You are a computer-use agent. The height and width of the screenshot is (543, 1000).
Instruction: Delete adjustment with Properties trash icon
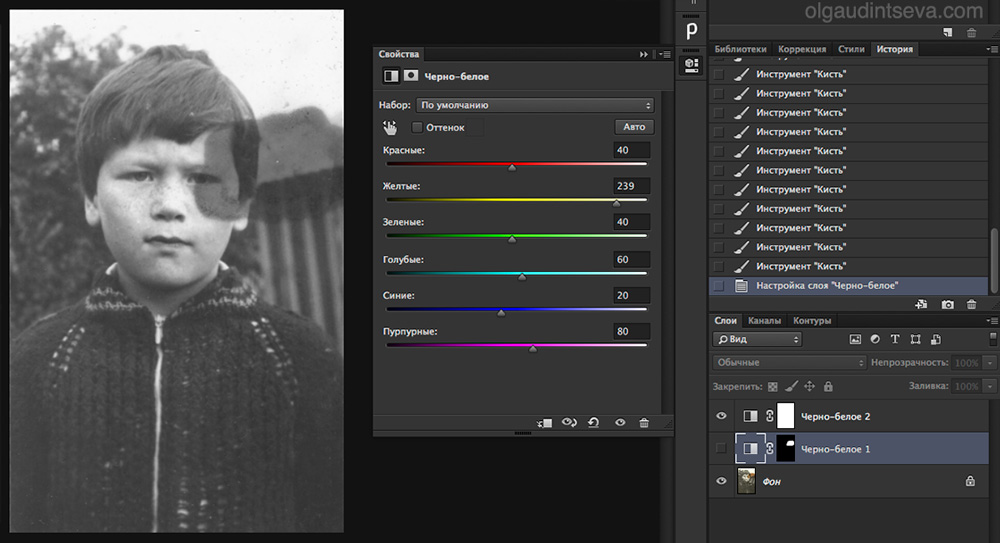[644, 423]
